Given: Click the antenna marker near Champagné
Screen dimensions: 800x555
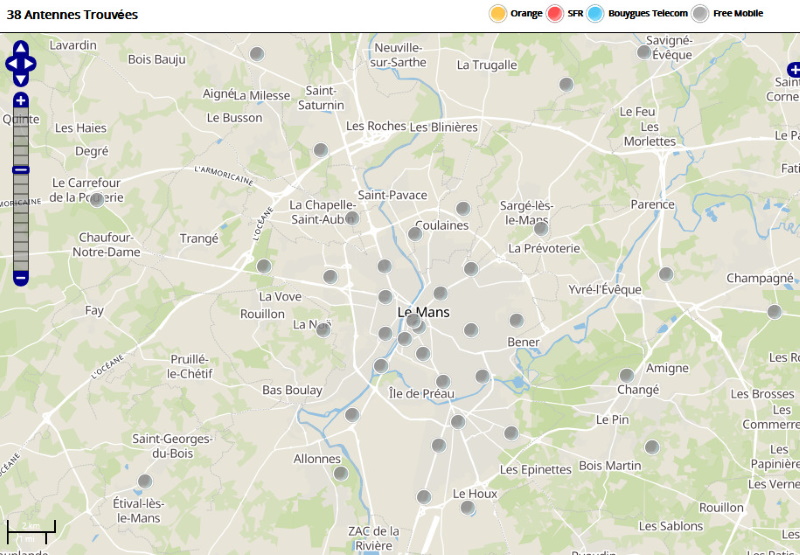Looking at the screenshot, I should point(774,312).
